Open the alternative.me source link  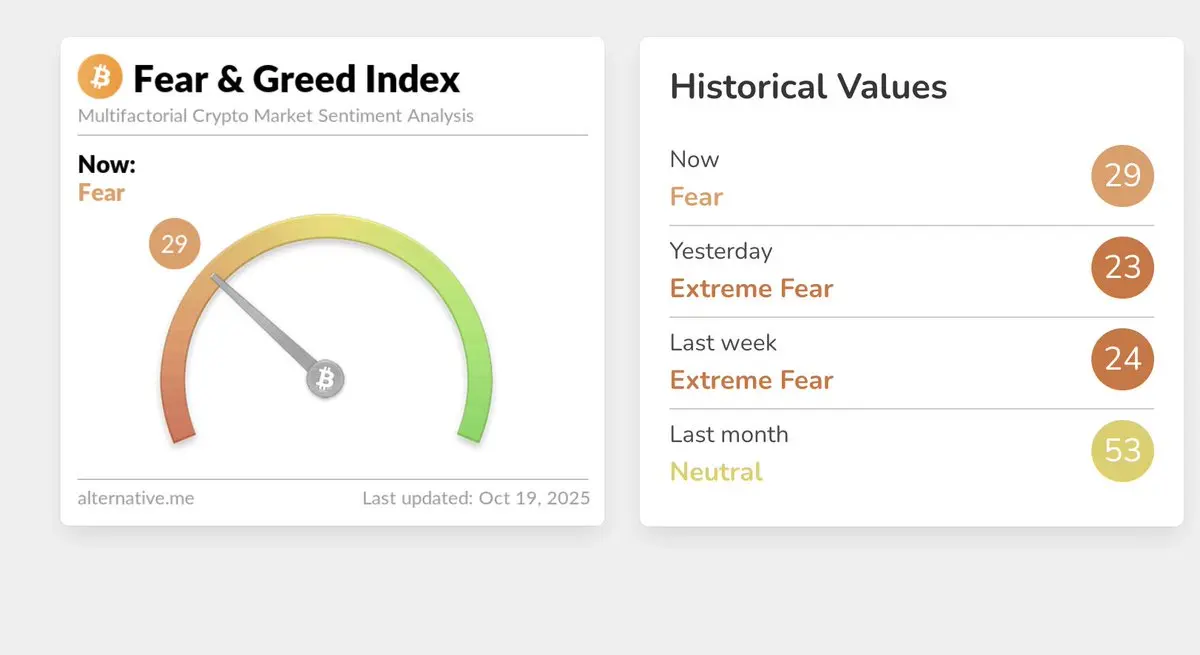[x=136, y=497]
